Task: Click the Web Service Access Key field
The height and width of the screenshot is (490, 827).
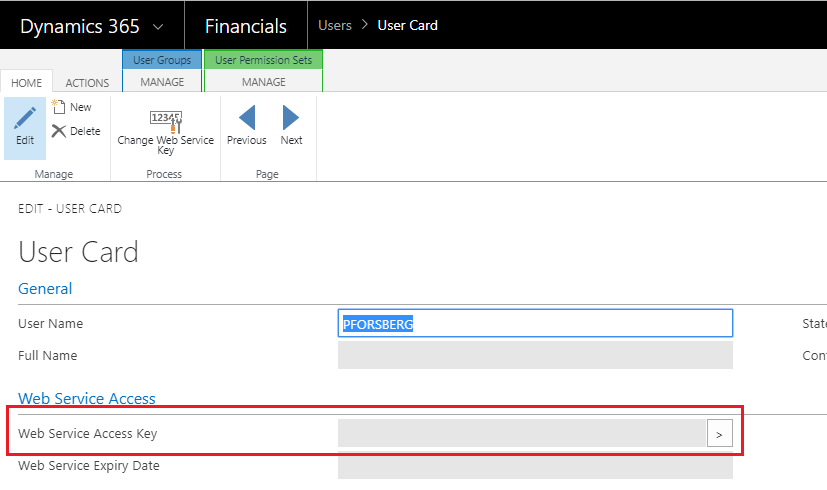Action: click(x=521, y=433)
